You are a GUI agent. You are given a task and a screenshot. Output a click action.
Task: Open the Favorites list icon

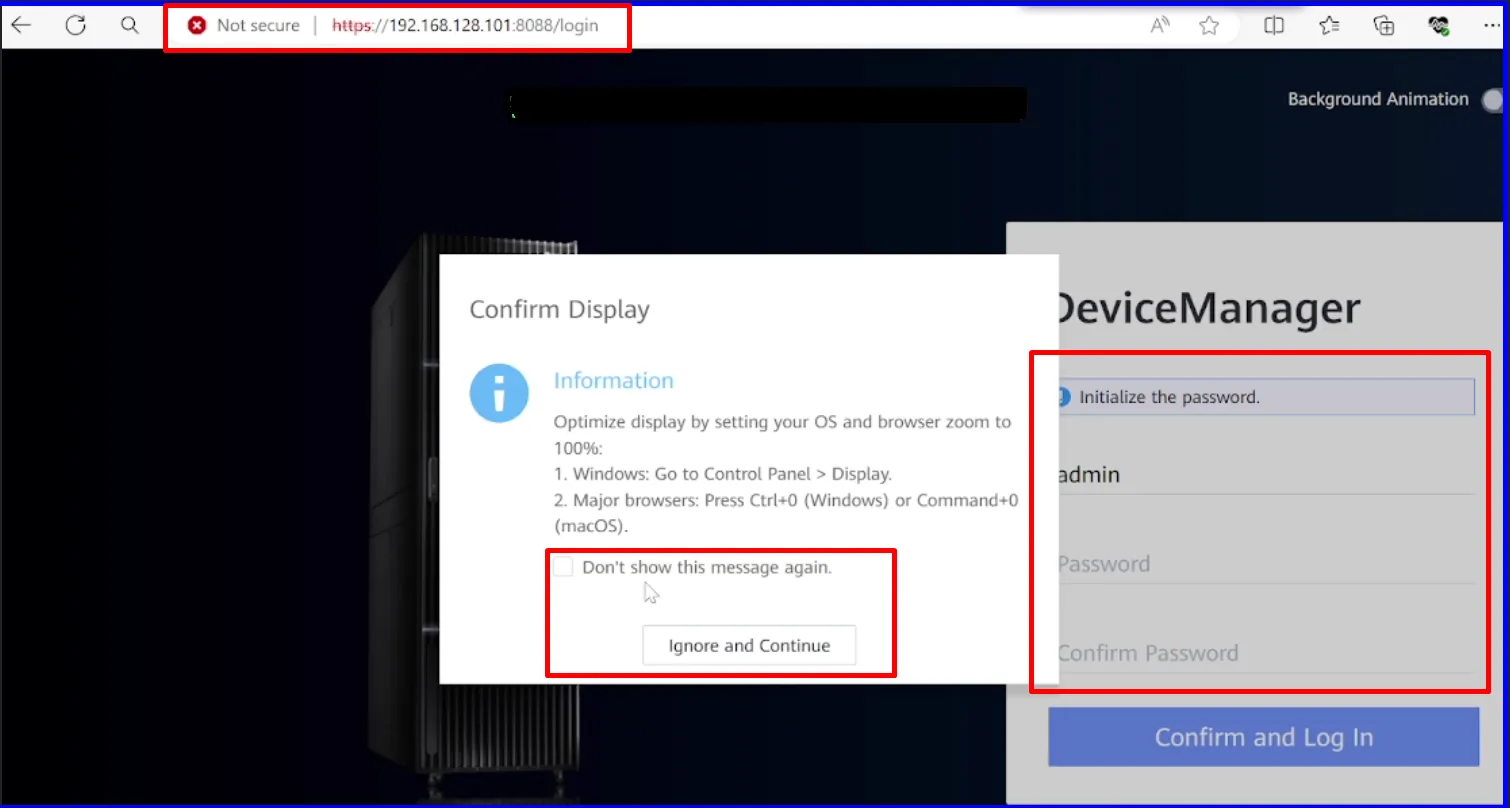click(1329, 26)
